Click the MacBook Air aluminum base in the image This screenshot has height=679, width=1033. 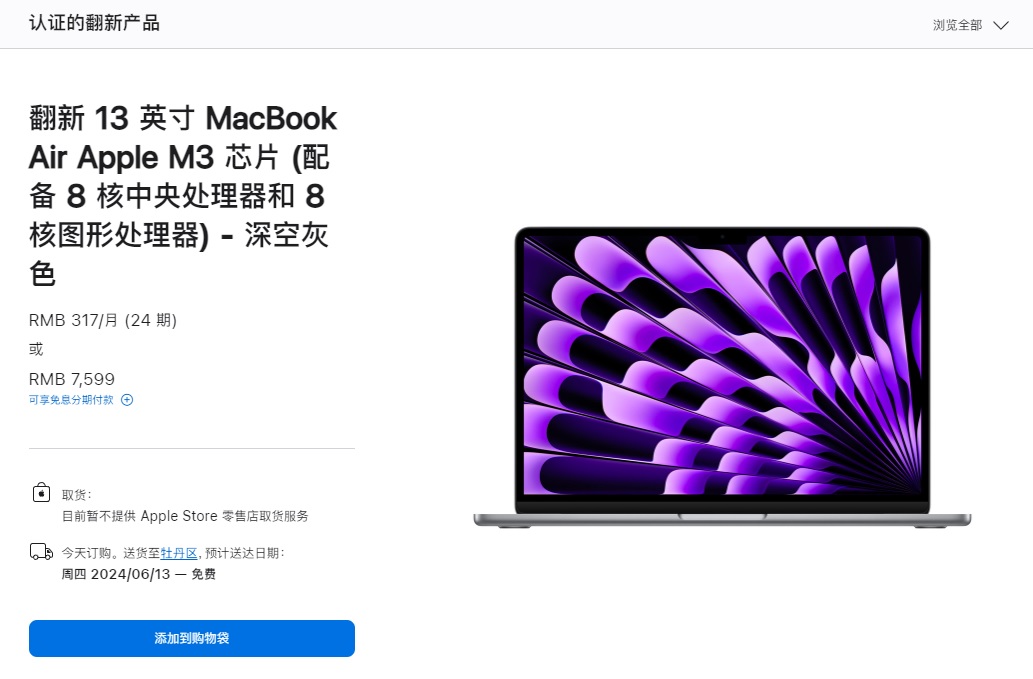click(722, 520)
